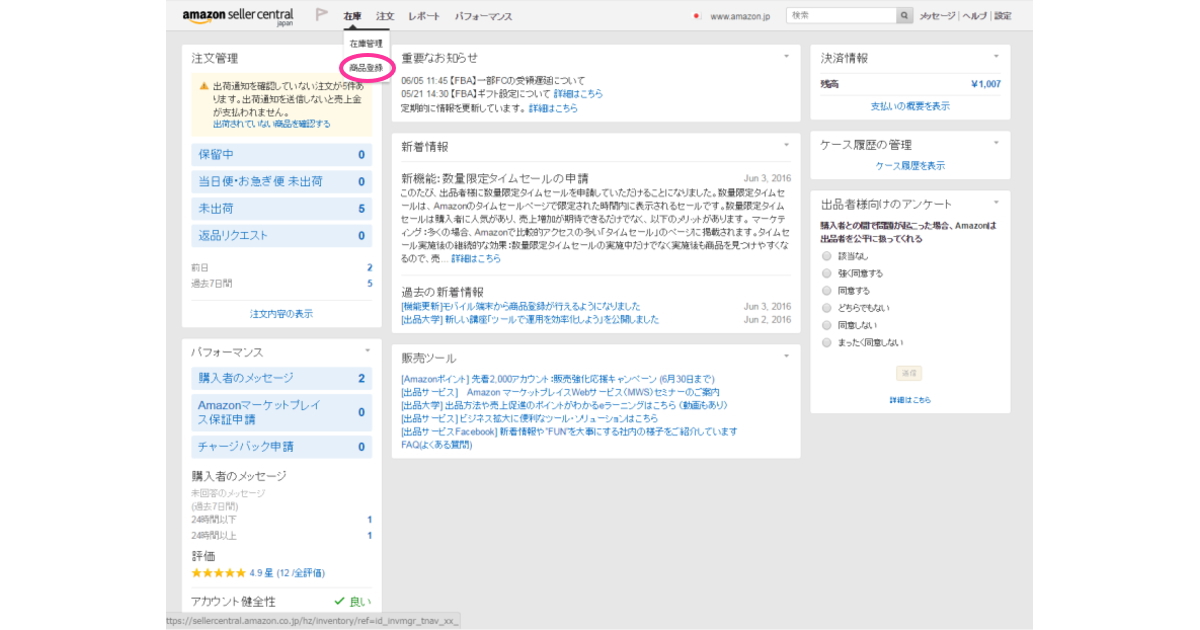Open the 未出荷 orders row with count 5
Image resolution: width=1200 pixels, height=630 pixels.
click(282, 208)
